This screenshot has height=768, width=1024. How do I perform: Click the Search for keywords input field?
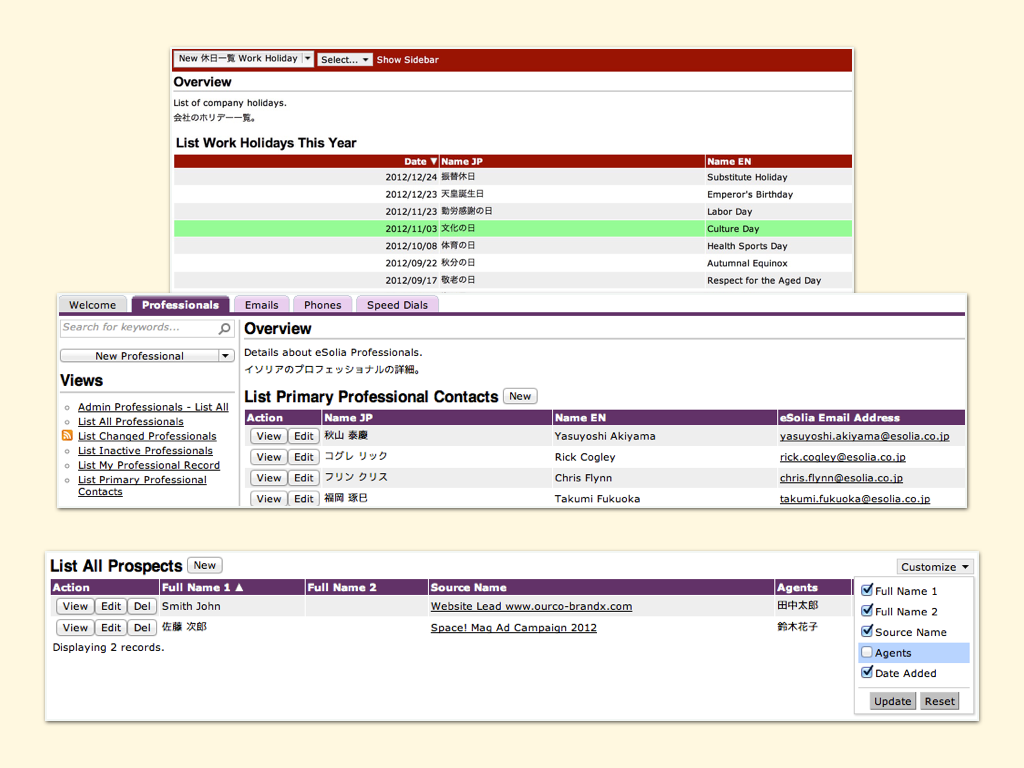[x=137, y=328]
